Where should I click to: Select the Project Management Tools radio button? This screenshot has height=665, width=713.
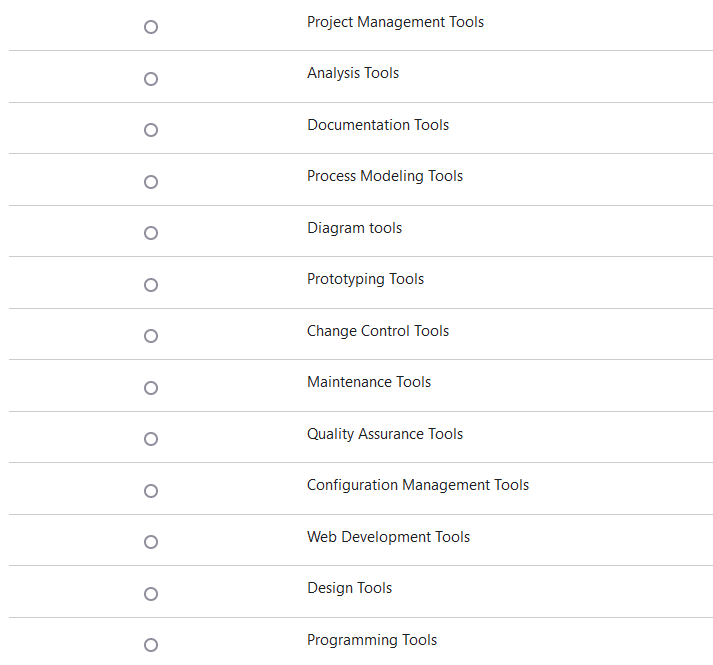(151, 27)
